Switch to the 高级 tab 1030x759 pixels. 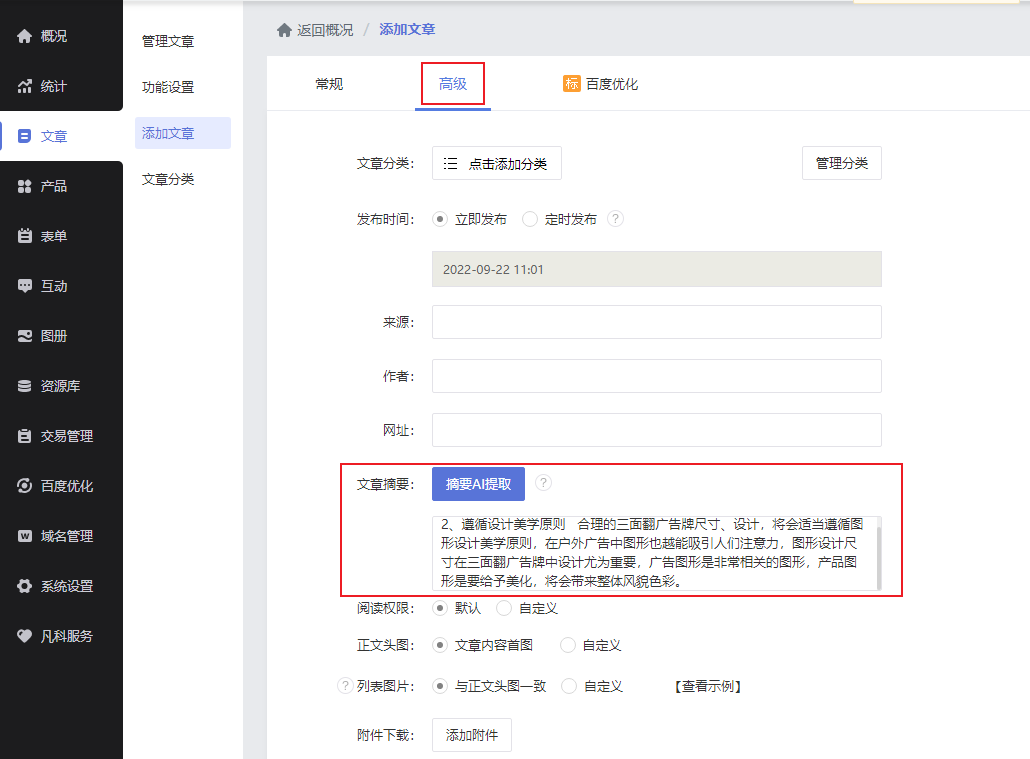tap(453, 84)
